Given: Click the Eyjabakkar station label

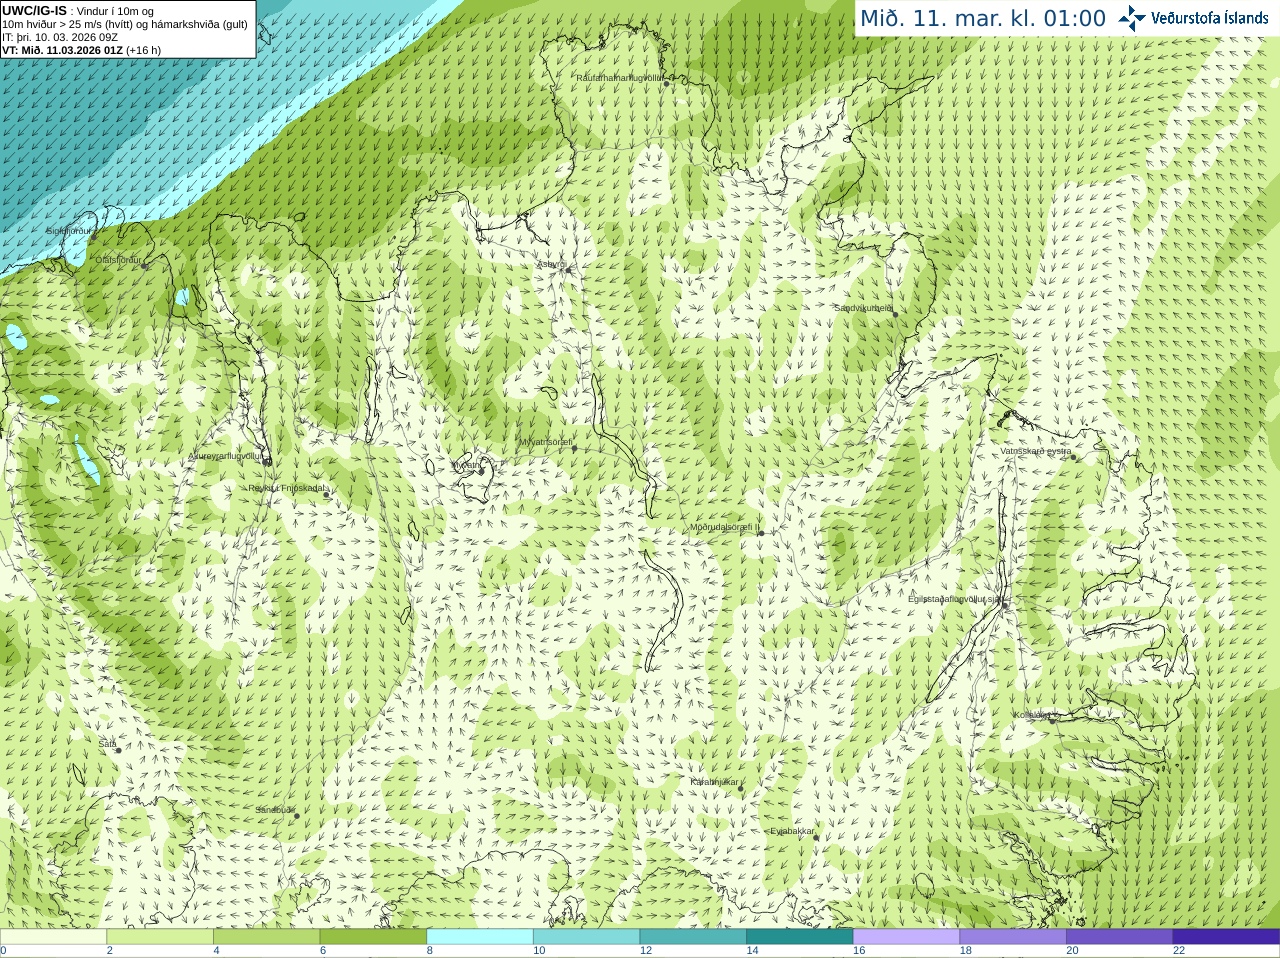Looking at the screenshot, I should point(793,831).
